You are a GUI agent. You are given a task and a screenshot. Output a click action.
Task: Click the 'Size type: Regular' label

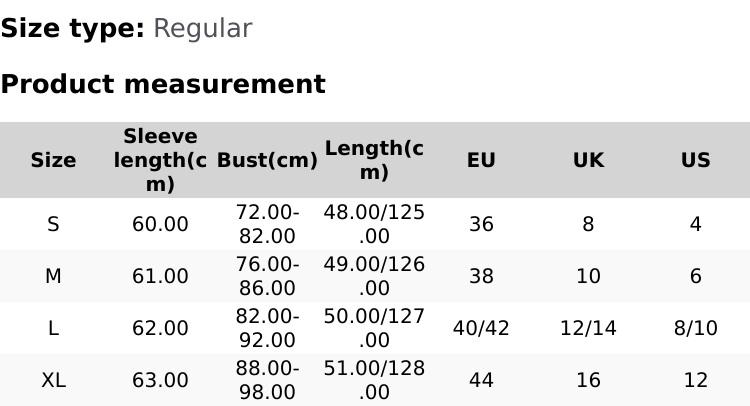[126, 29]
